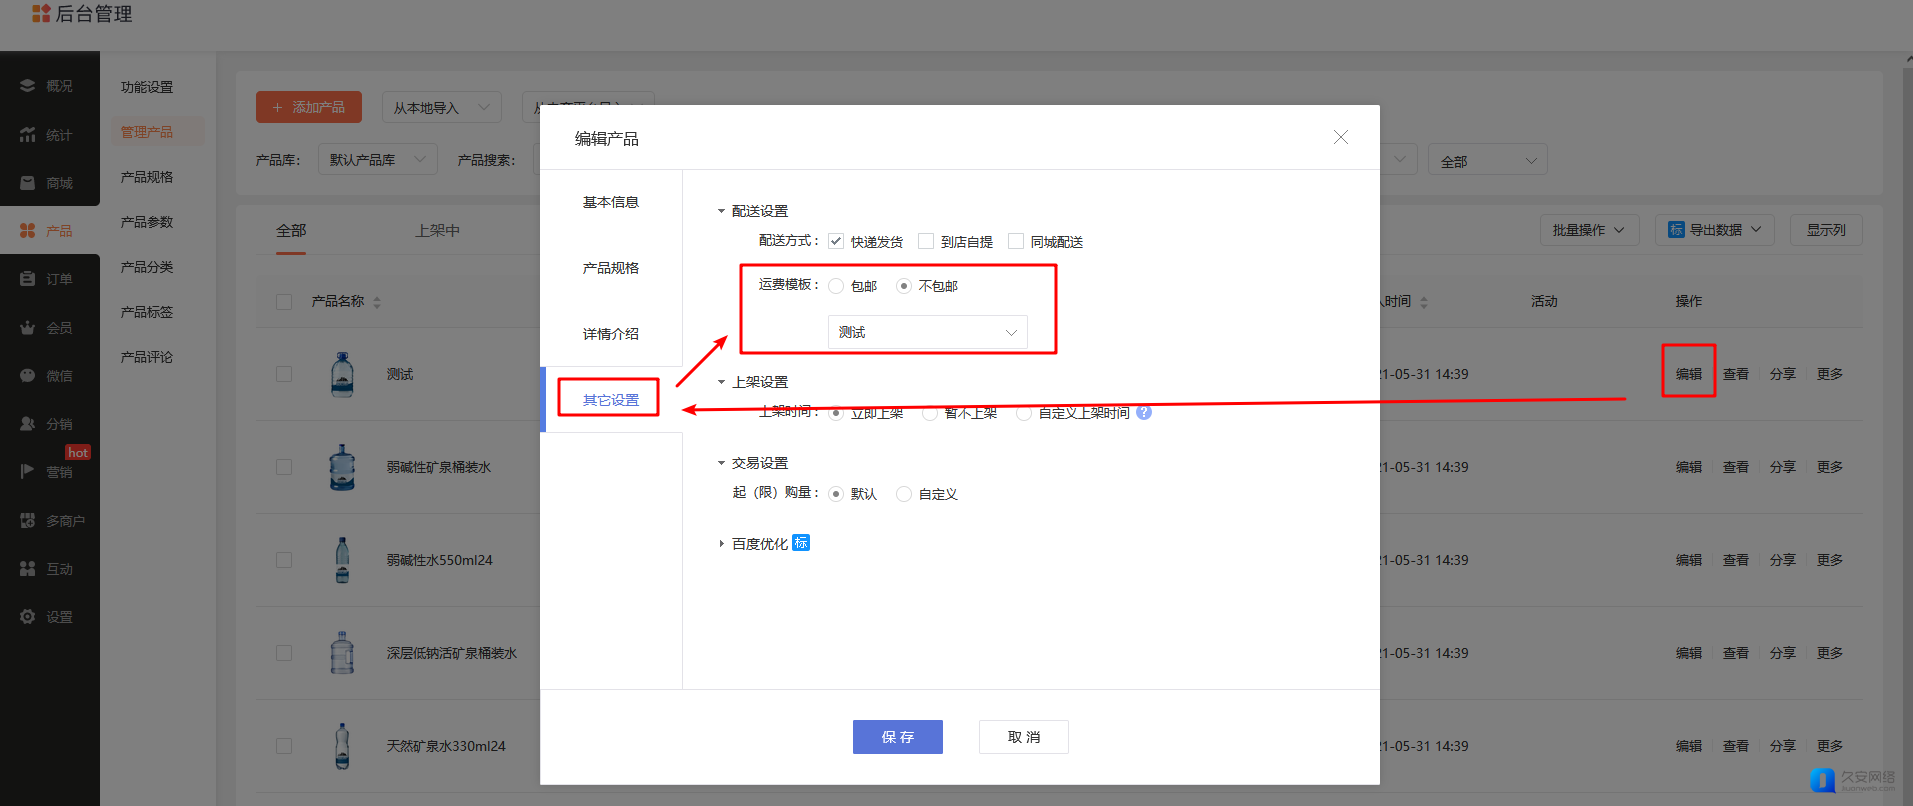The height and width of the screenshot is (806, 1913).
Task: Collapse the 配送设置 section
Action: [721, 211]
